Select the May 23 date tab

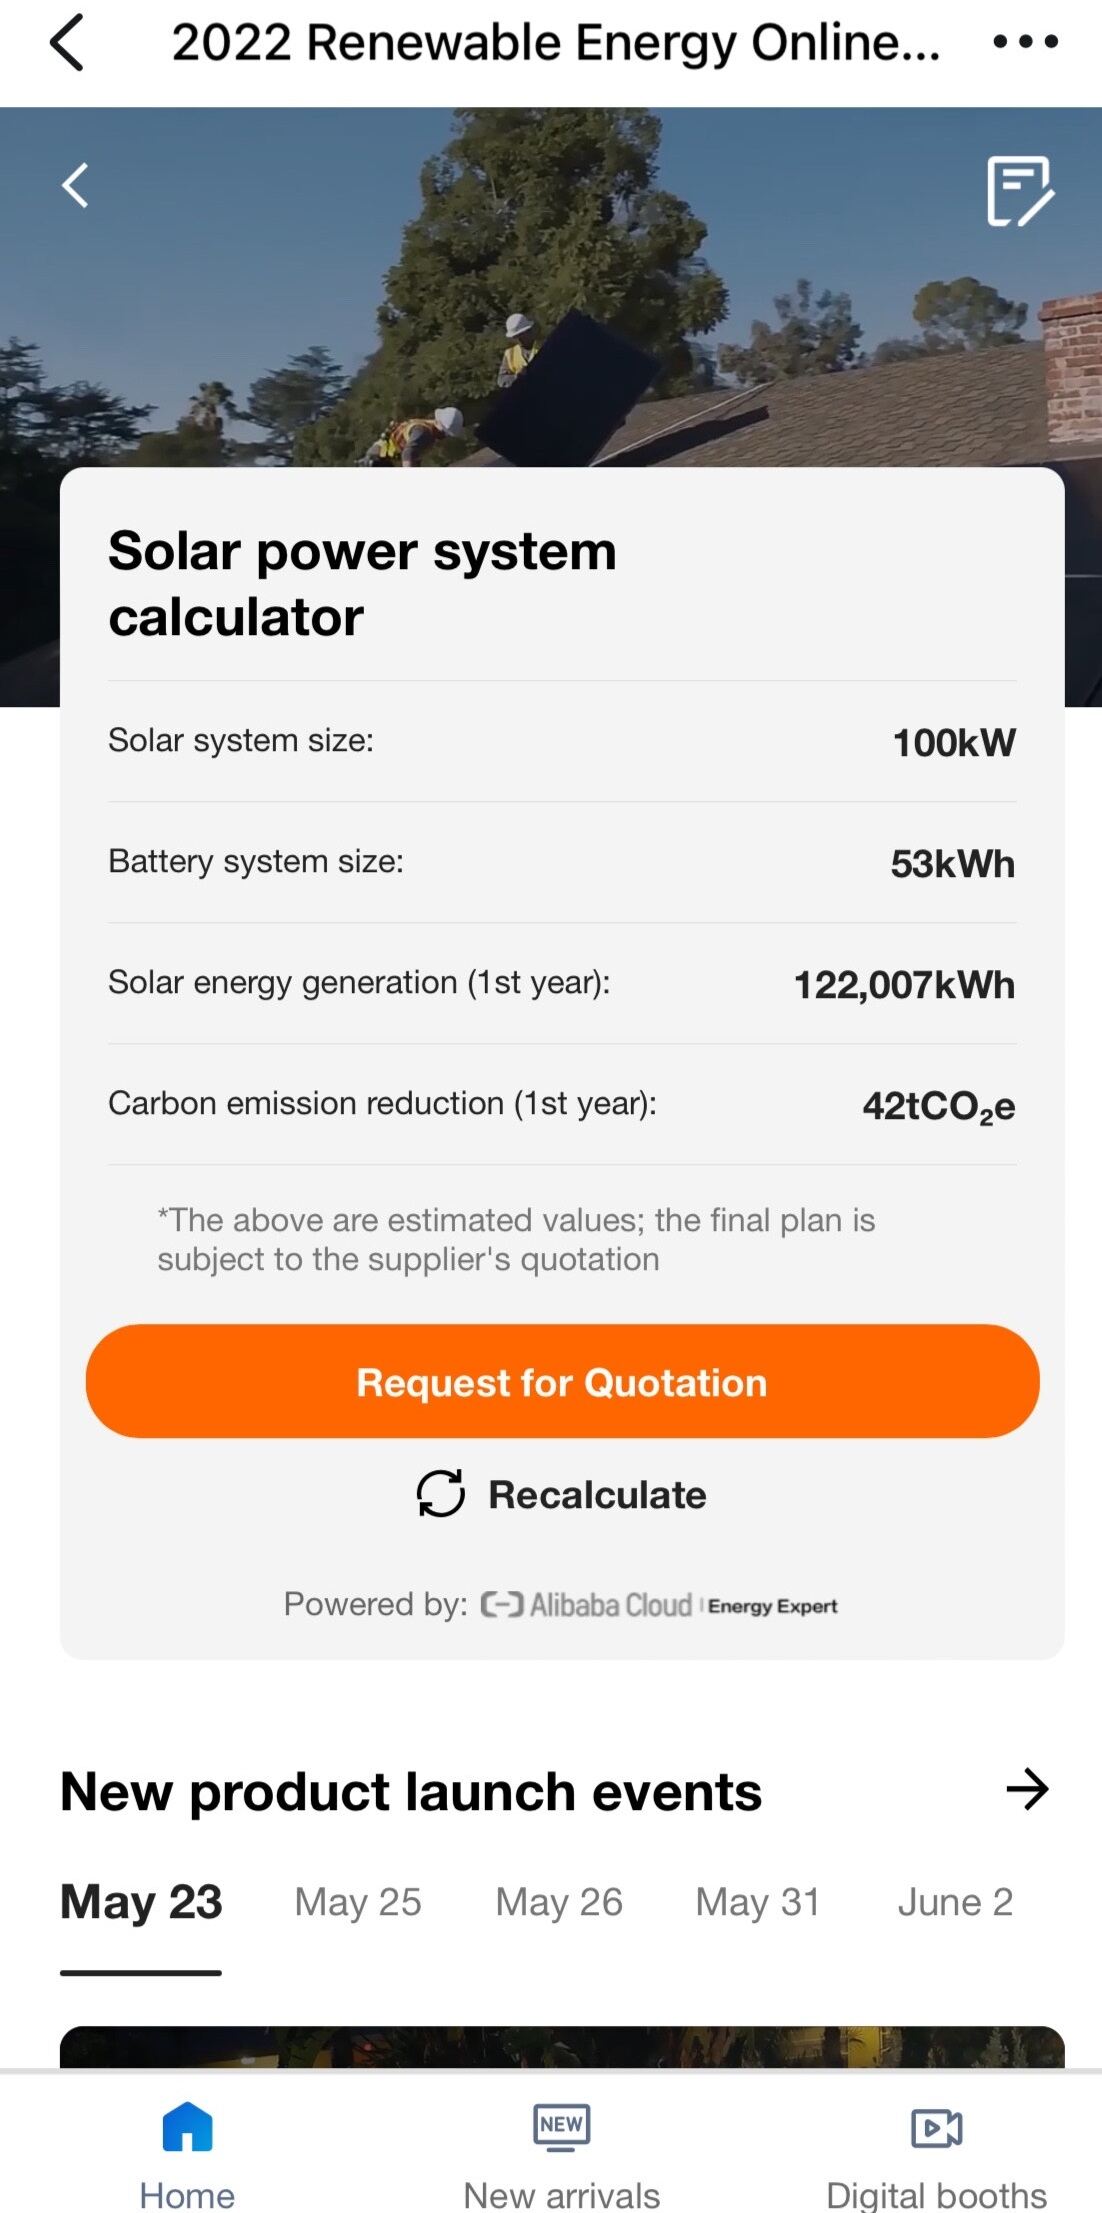(x=141, y=1902)
